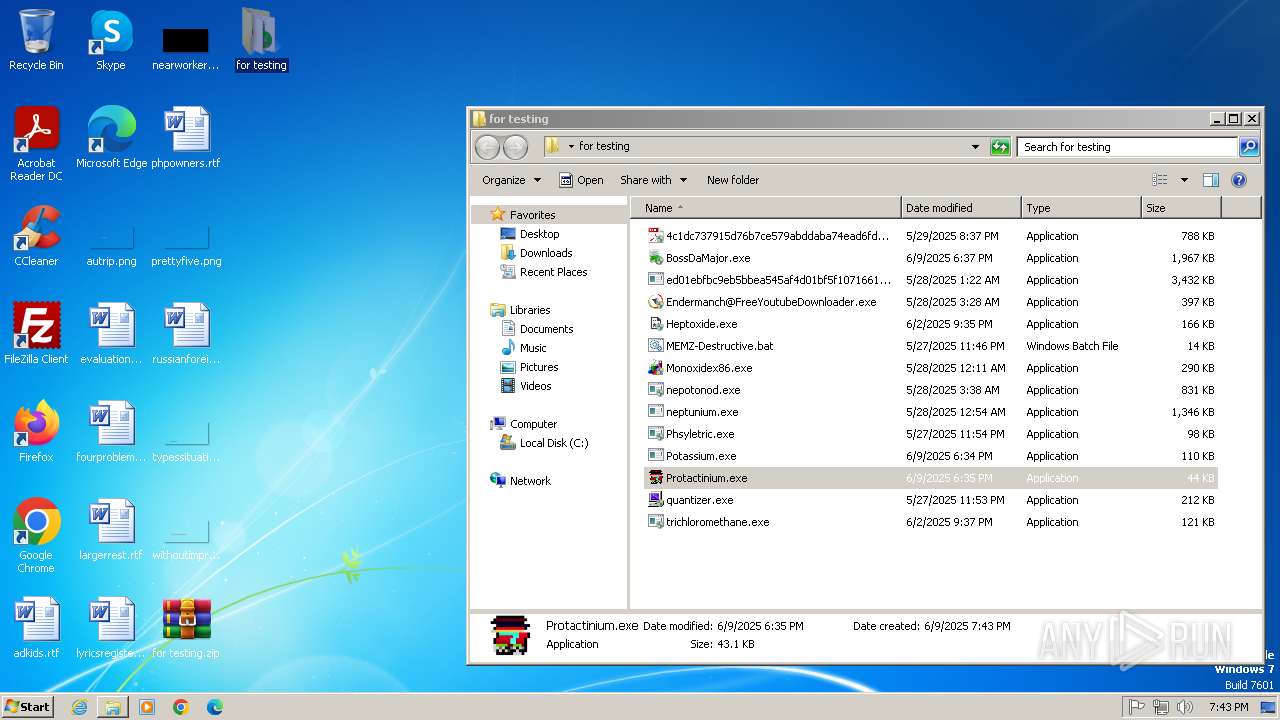Open Videos library in navigation pane
Screen dimensions: 1280x720
pos(535,386)
